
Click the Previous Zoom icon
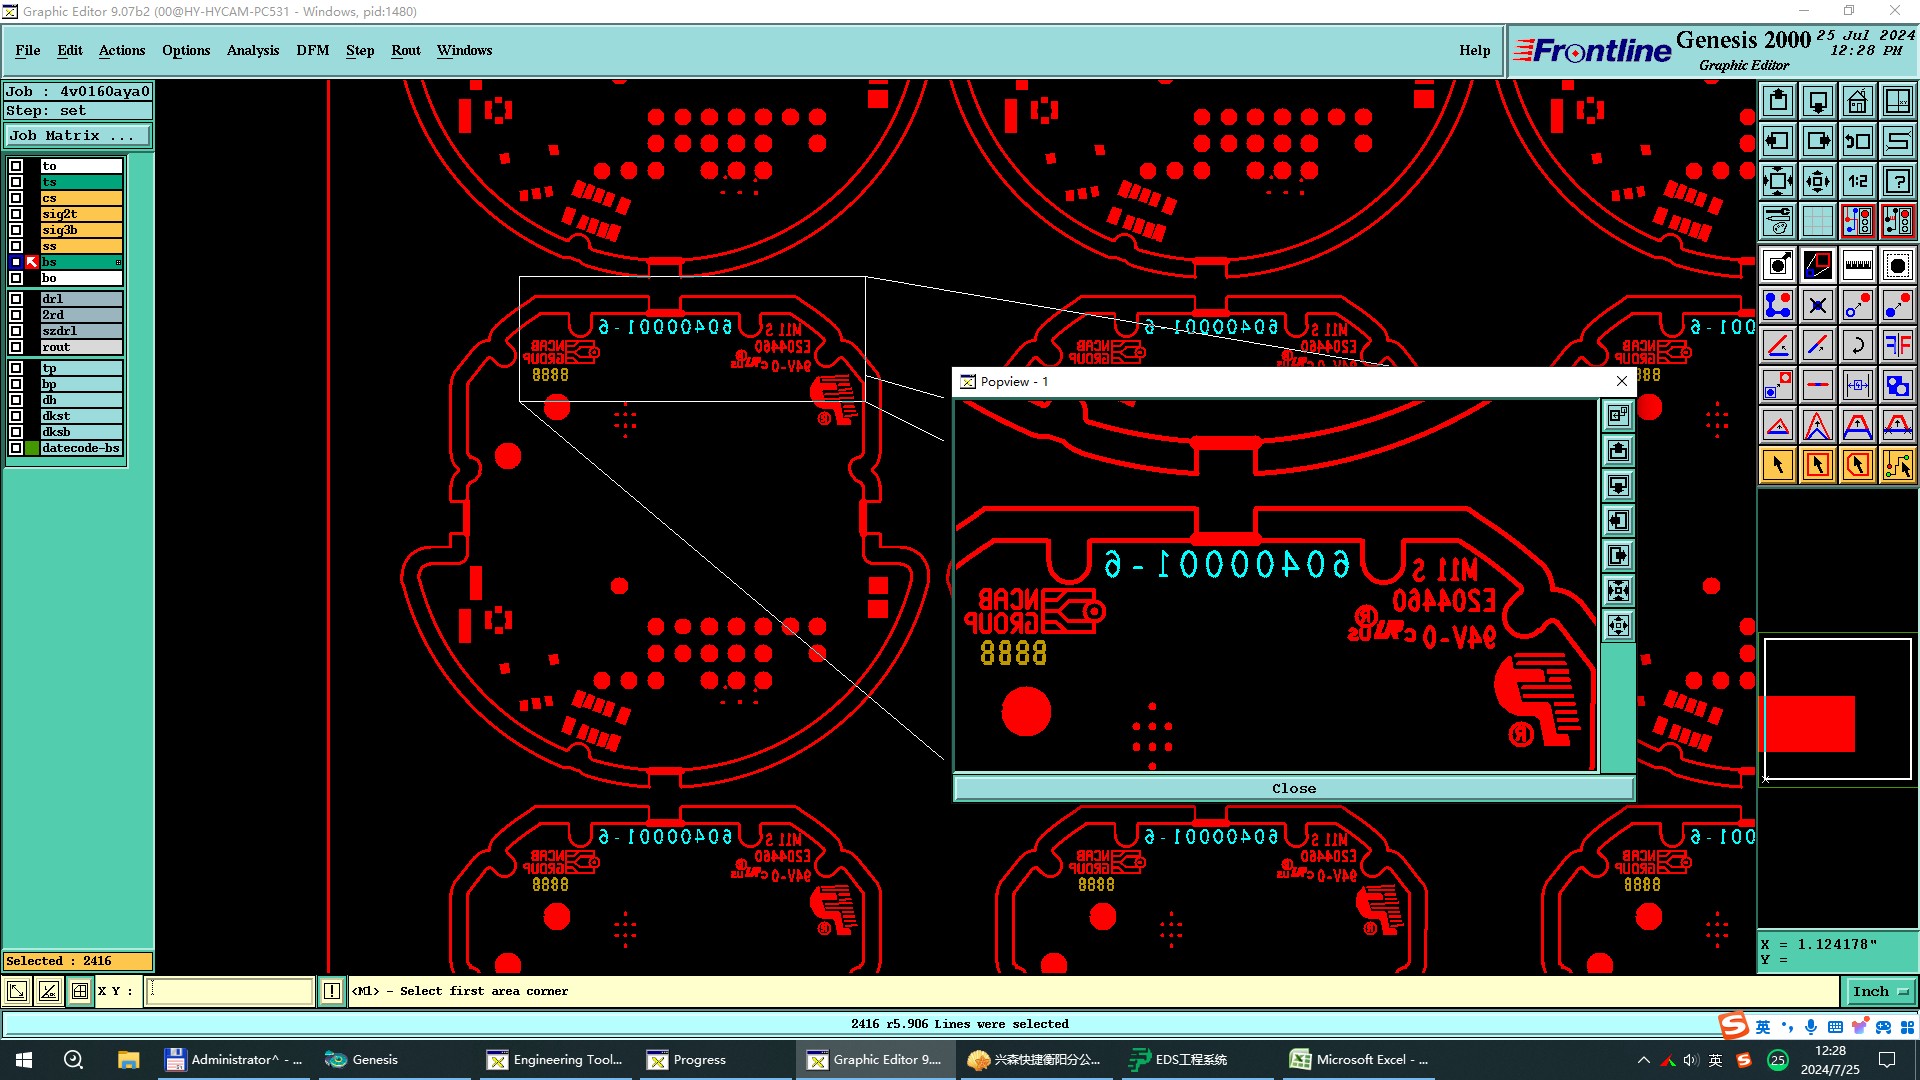click(x=1858, y=141)
